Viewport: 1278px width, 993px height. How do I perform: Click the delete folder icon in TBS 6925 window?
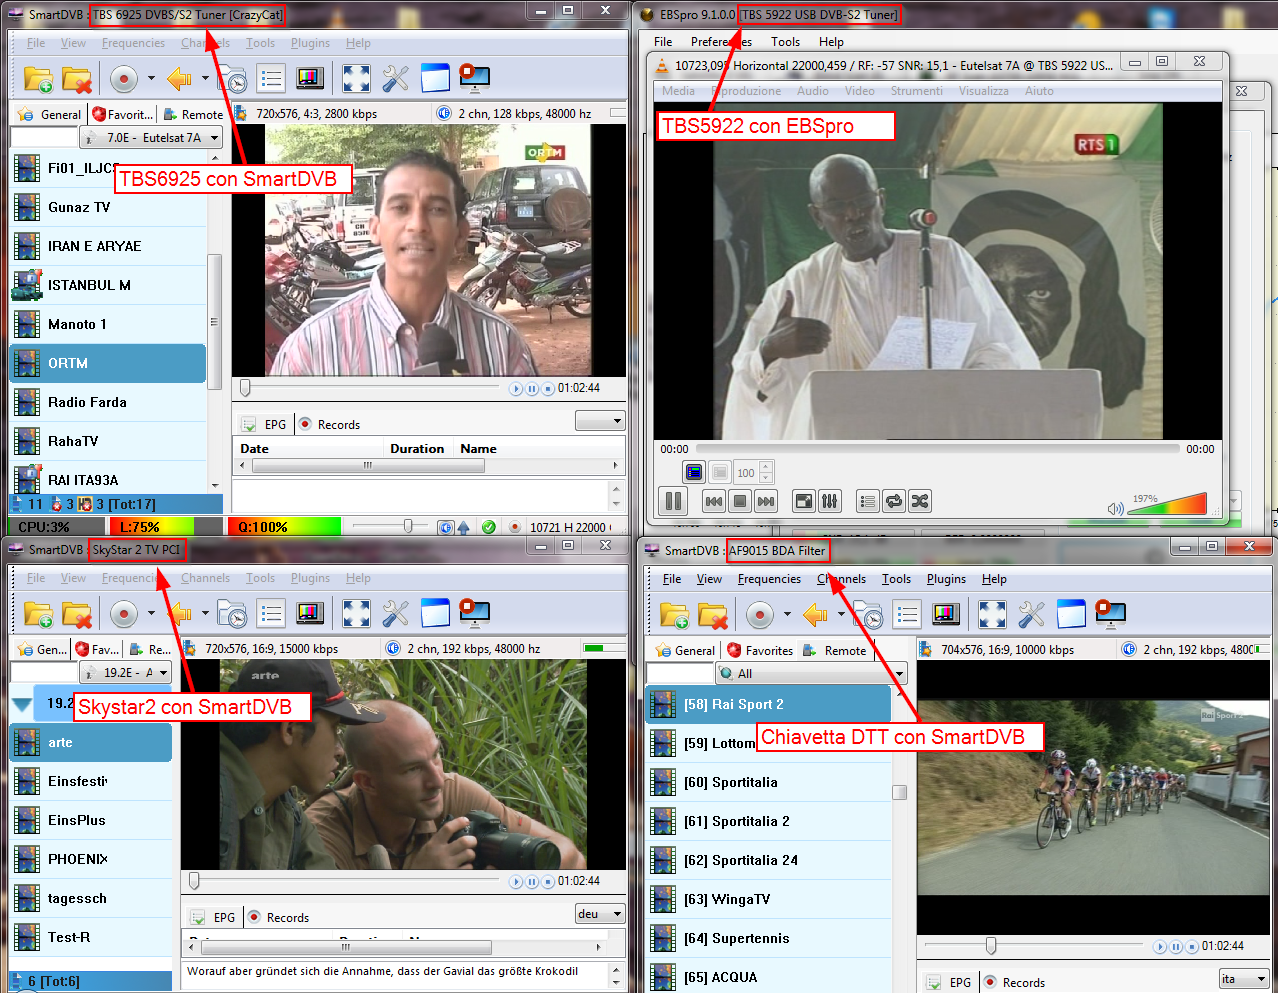coord(77,78)
